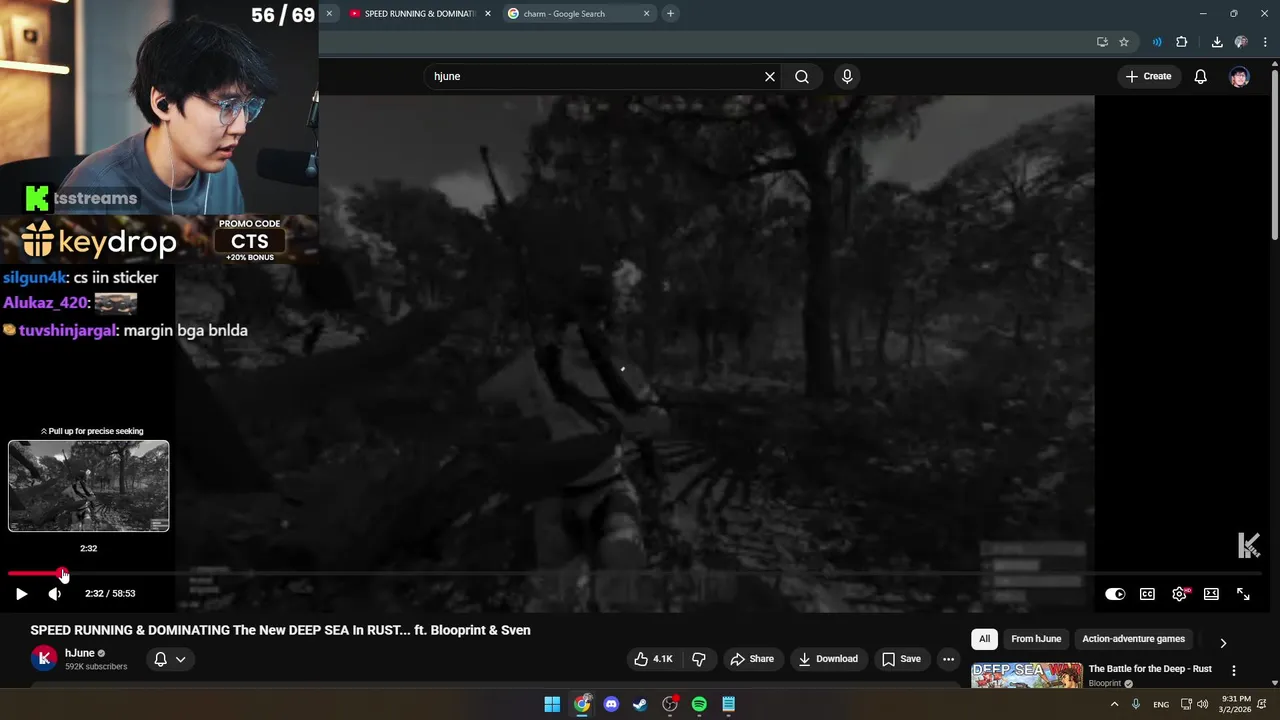Turn on closed captions (CC)
This screenshot has width=1280, height=720.
click(1147, 594)
